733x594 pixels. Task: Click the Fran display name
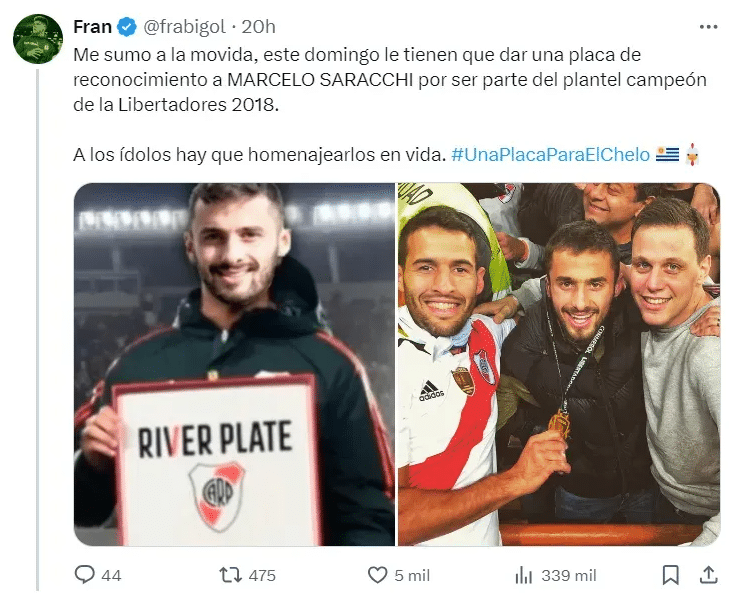pyautogui.click(x=93, y=27)
